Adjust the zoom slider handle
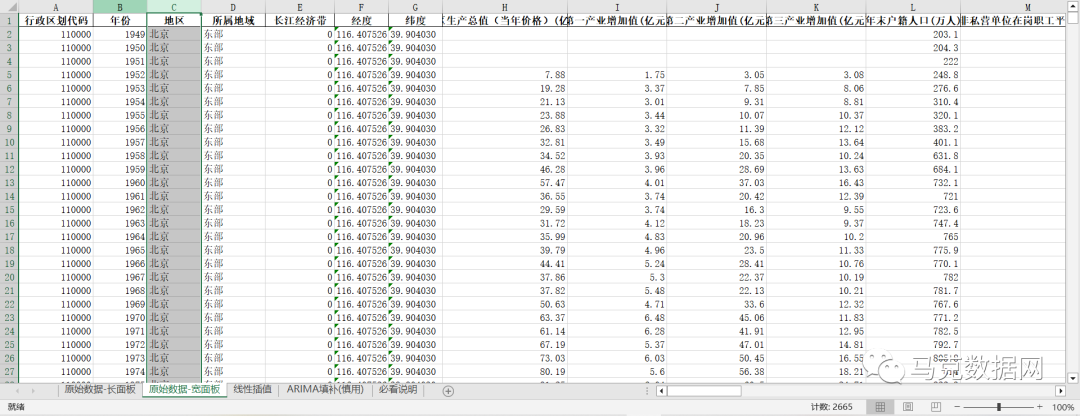This screenshot has height=416, width=1080. pos(999,407)
